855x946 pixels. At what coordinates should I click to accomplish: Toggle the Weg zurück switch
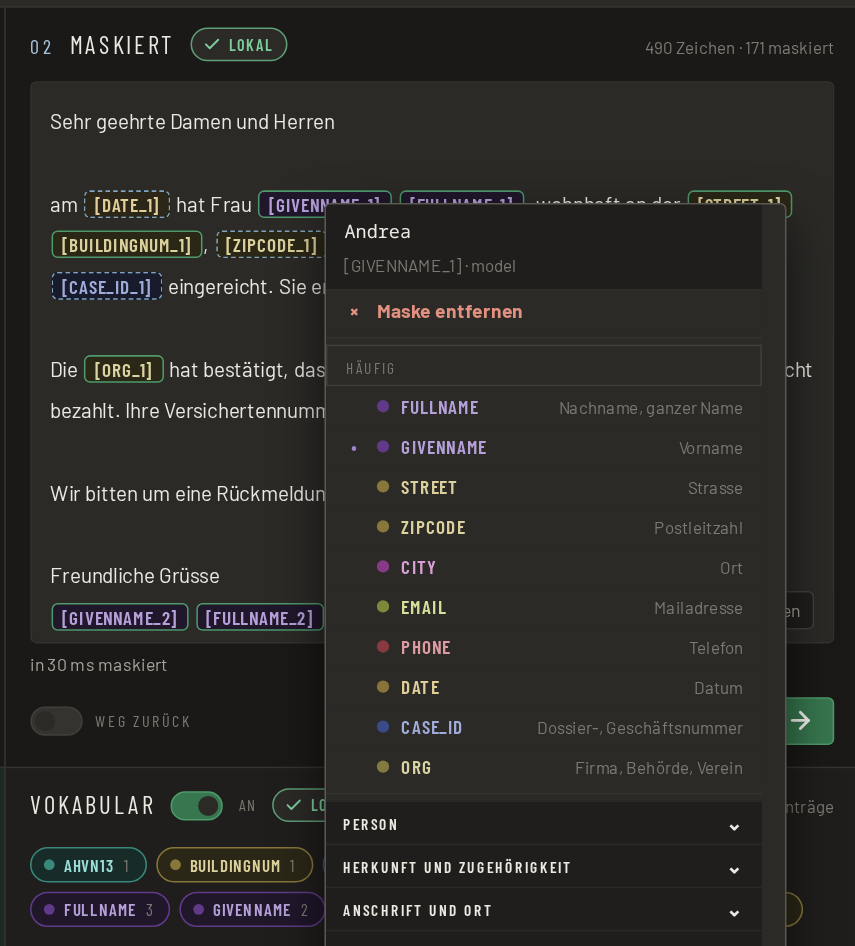(56, 721)
